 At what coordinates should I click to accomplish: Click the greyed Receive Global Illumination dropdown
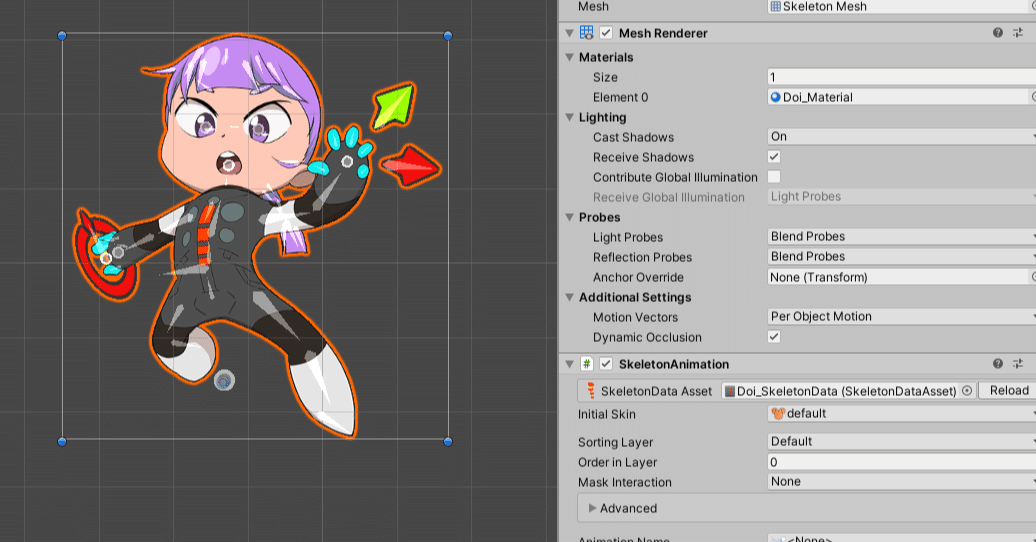(901, 196)
